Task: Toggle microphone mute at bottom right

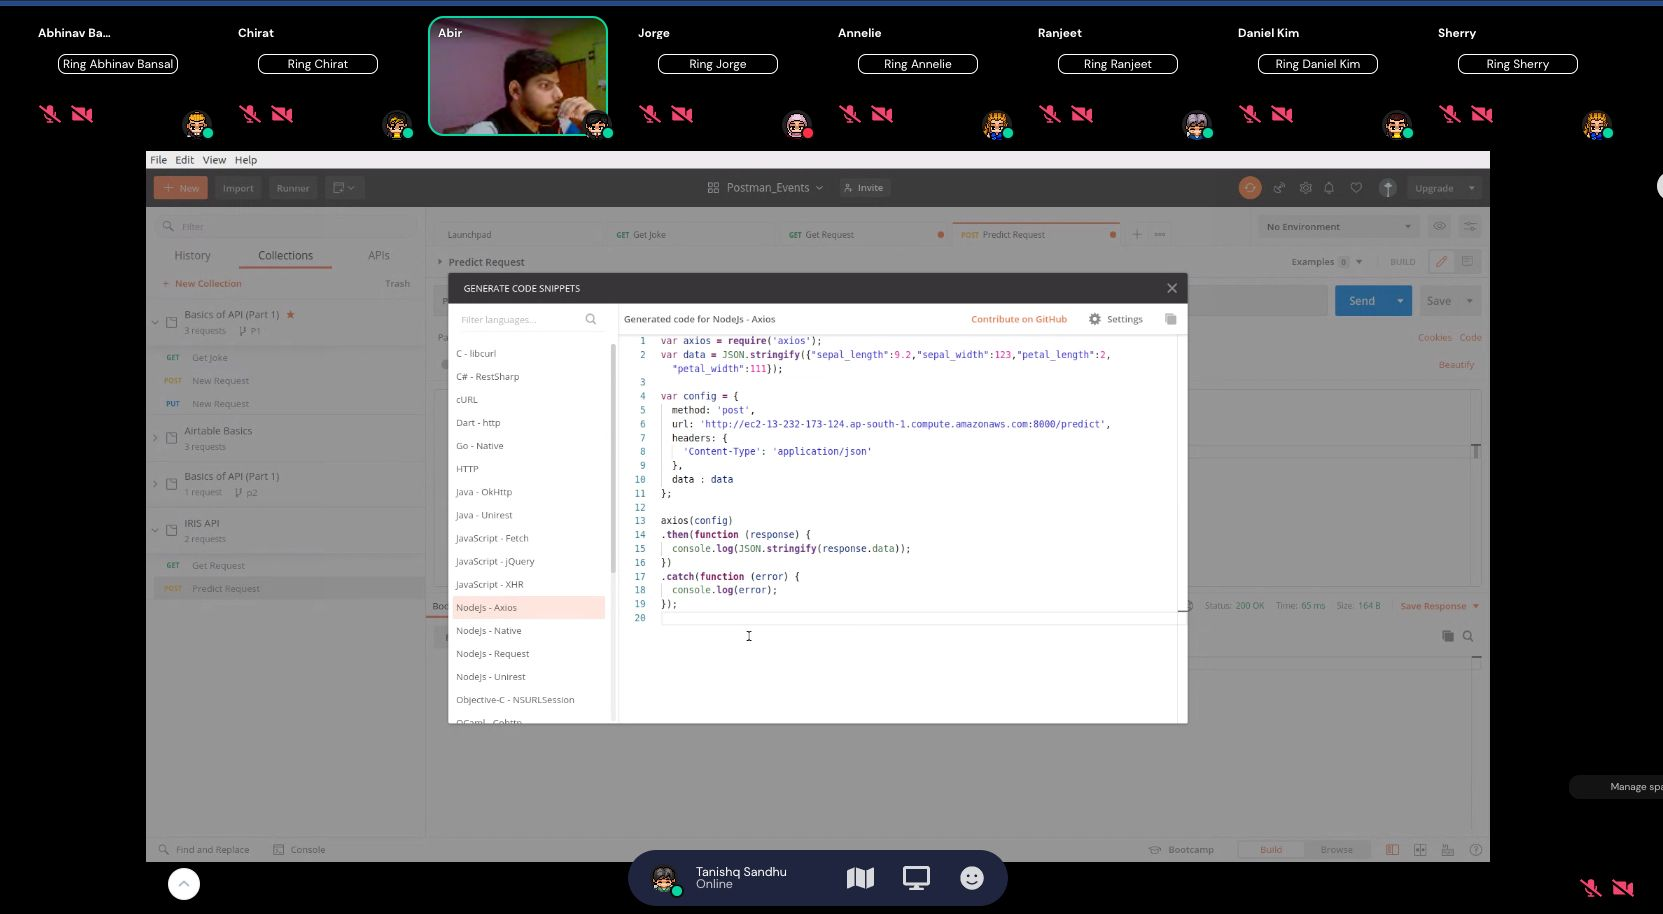Action: click(x=1590, y=887)
